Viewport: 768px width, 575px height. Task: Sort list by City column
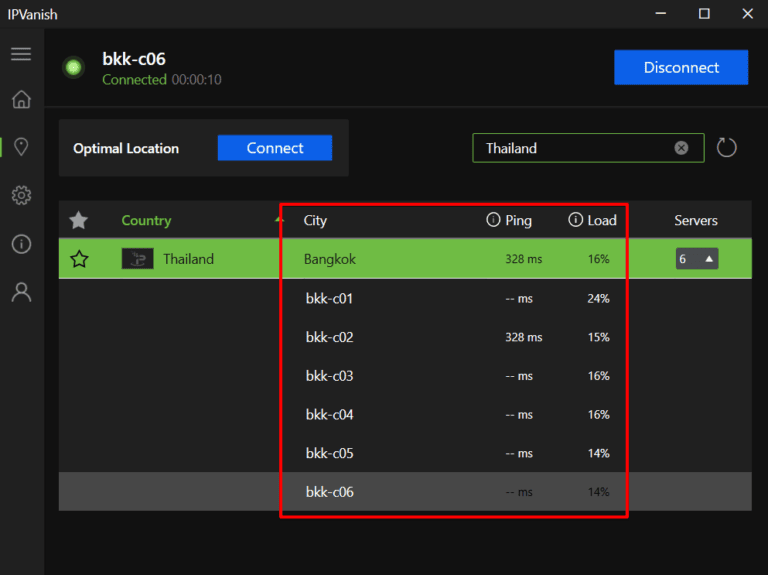pyautogui.click(x=315, y=220)
